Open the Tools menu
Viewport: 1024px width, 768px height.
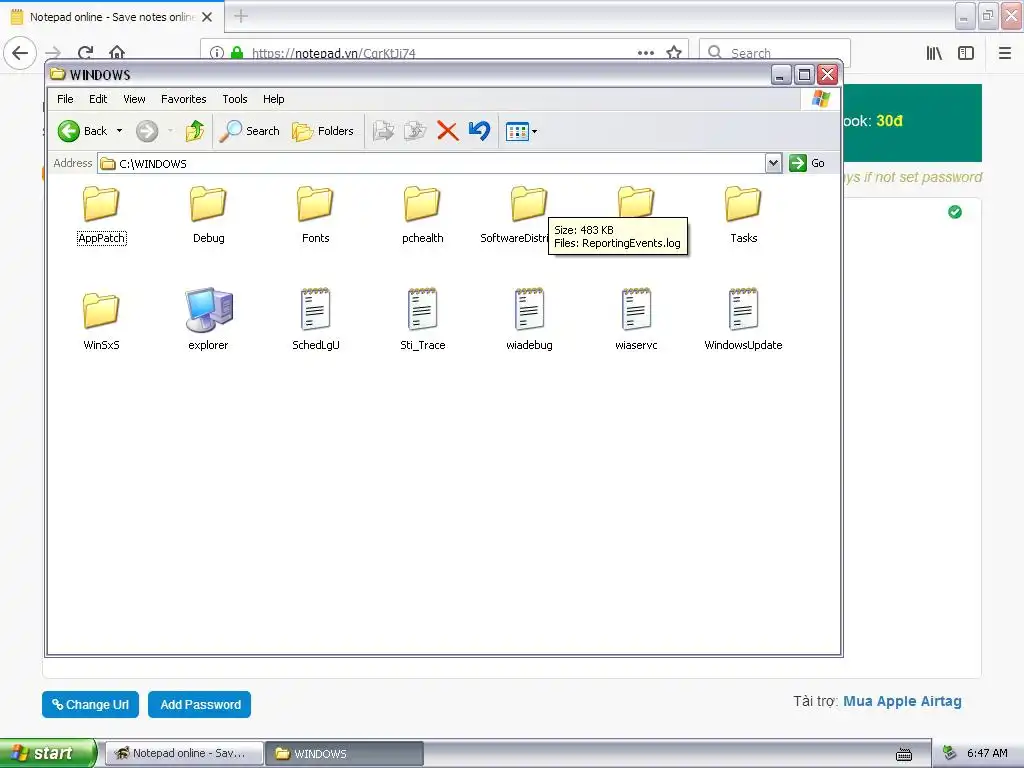click(x=234, y=99)
